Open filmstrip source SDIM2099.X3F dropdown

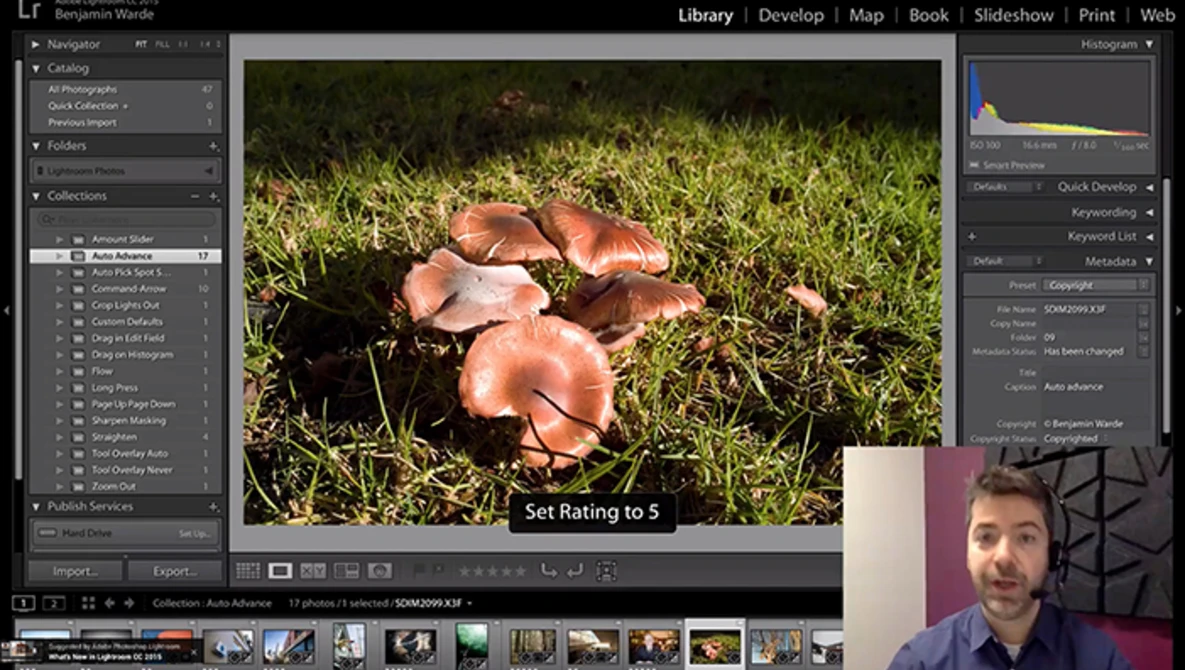point(434,604)
